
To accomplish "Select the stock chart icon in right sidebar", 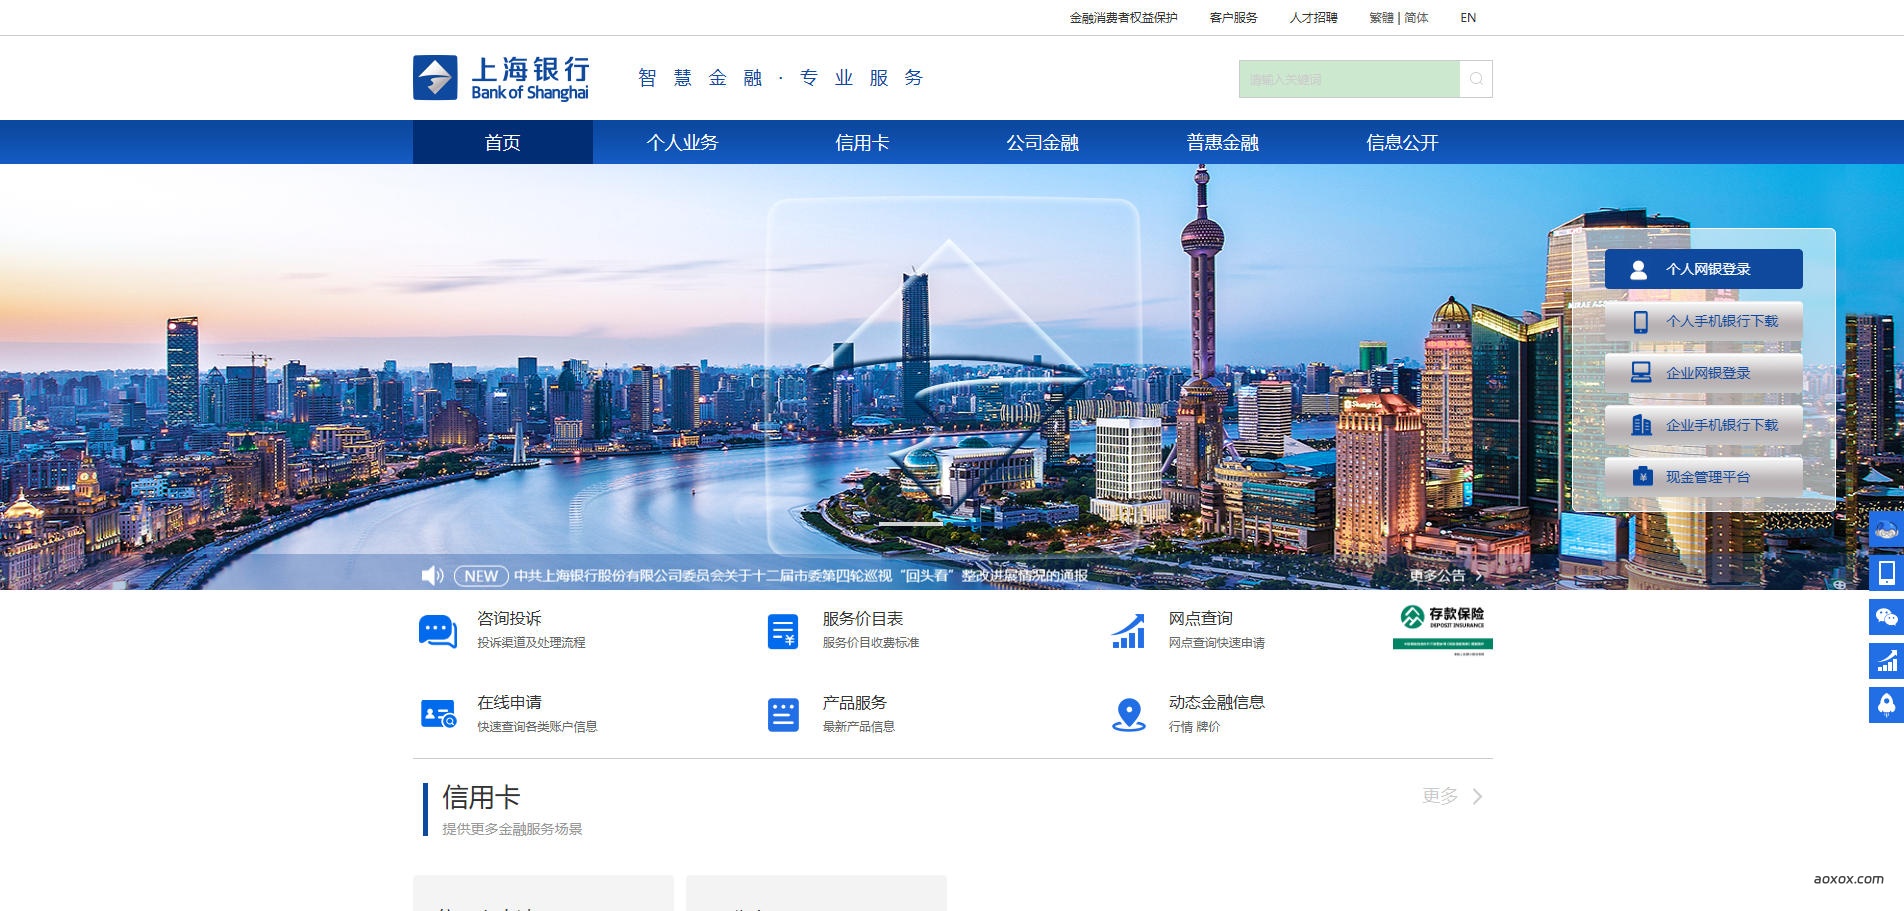I will [1886, 661].
